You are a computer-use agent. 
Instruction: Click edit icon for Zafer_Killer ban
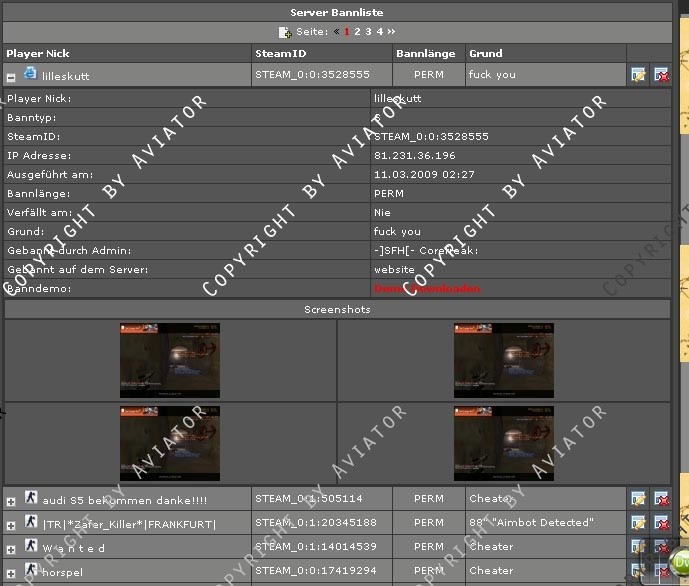(x=638, y=522)
